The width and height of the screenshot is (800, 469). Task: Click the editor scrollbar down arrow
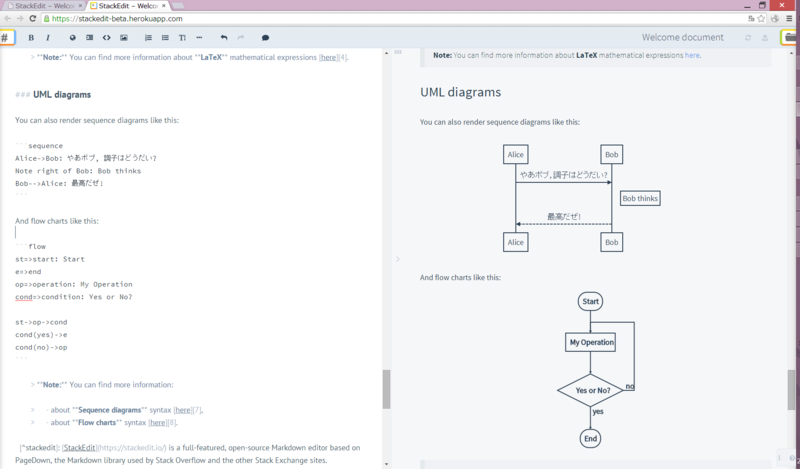tap(386, 464)
